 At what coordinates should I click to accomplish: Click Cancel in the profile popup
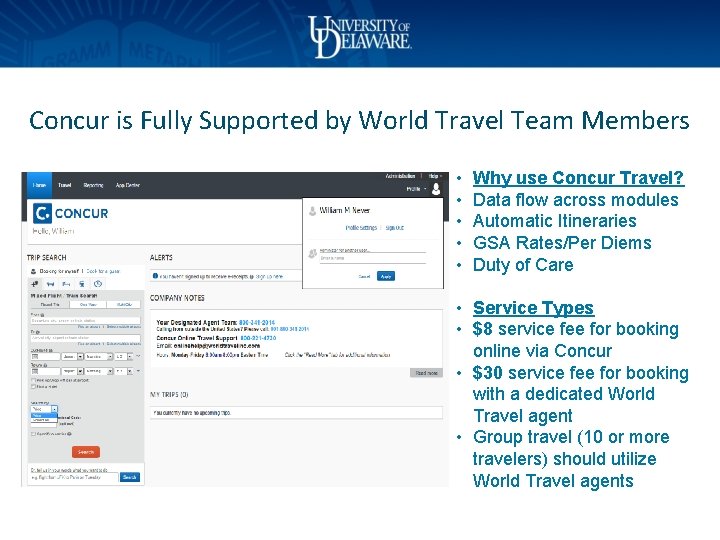364,276
